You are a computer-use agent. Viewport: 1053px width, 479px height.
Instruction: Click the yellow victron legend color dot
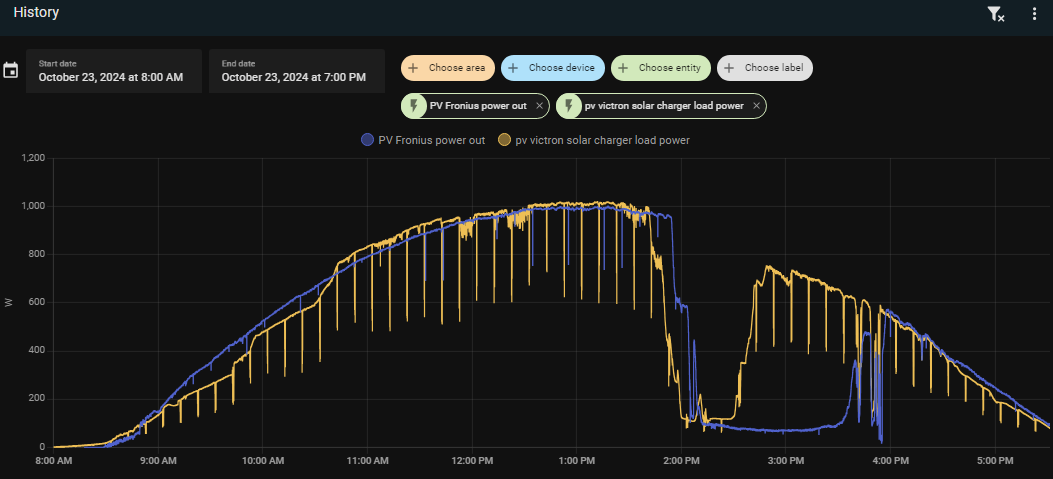pyautogui.click(x=505, y=140)
